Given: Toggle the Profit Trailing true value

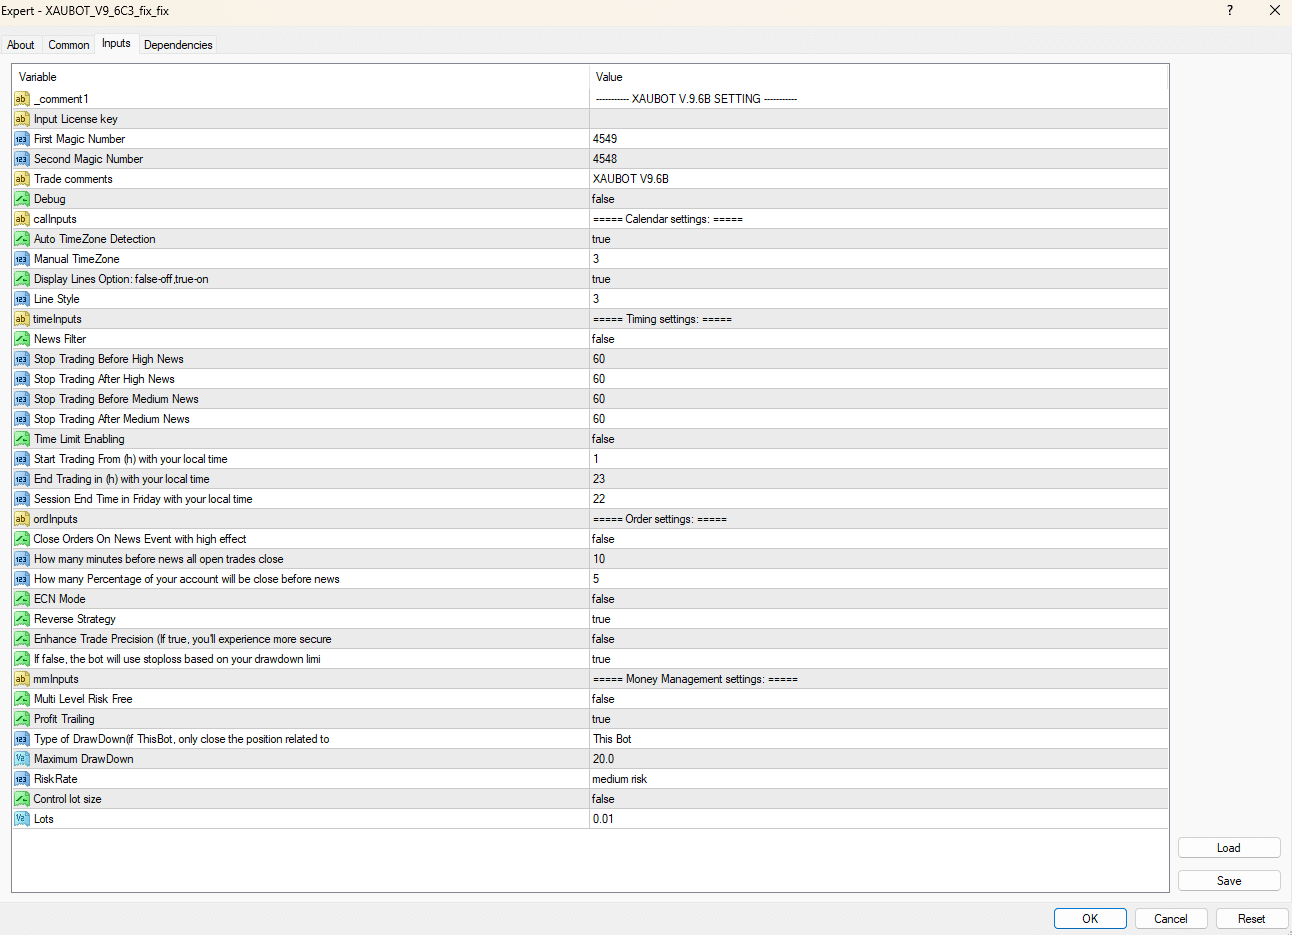Looking at the screenshot, I should click(x=601, y=719).
